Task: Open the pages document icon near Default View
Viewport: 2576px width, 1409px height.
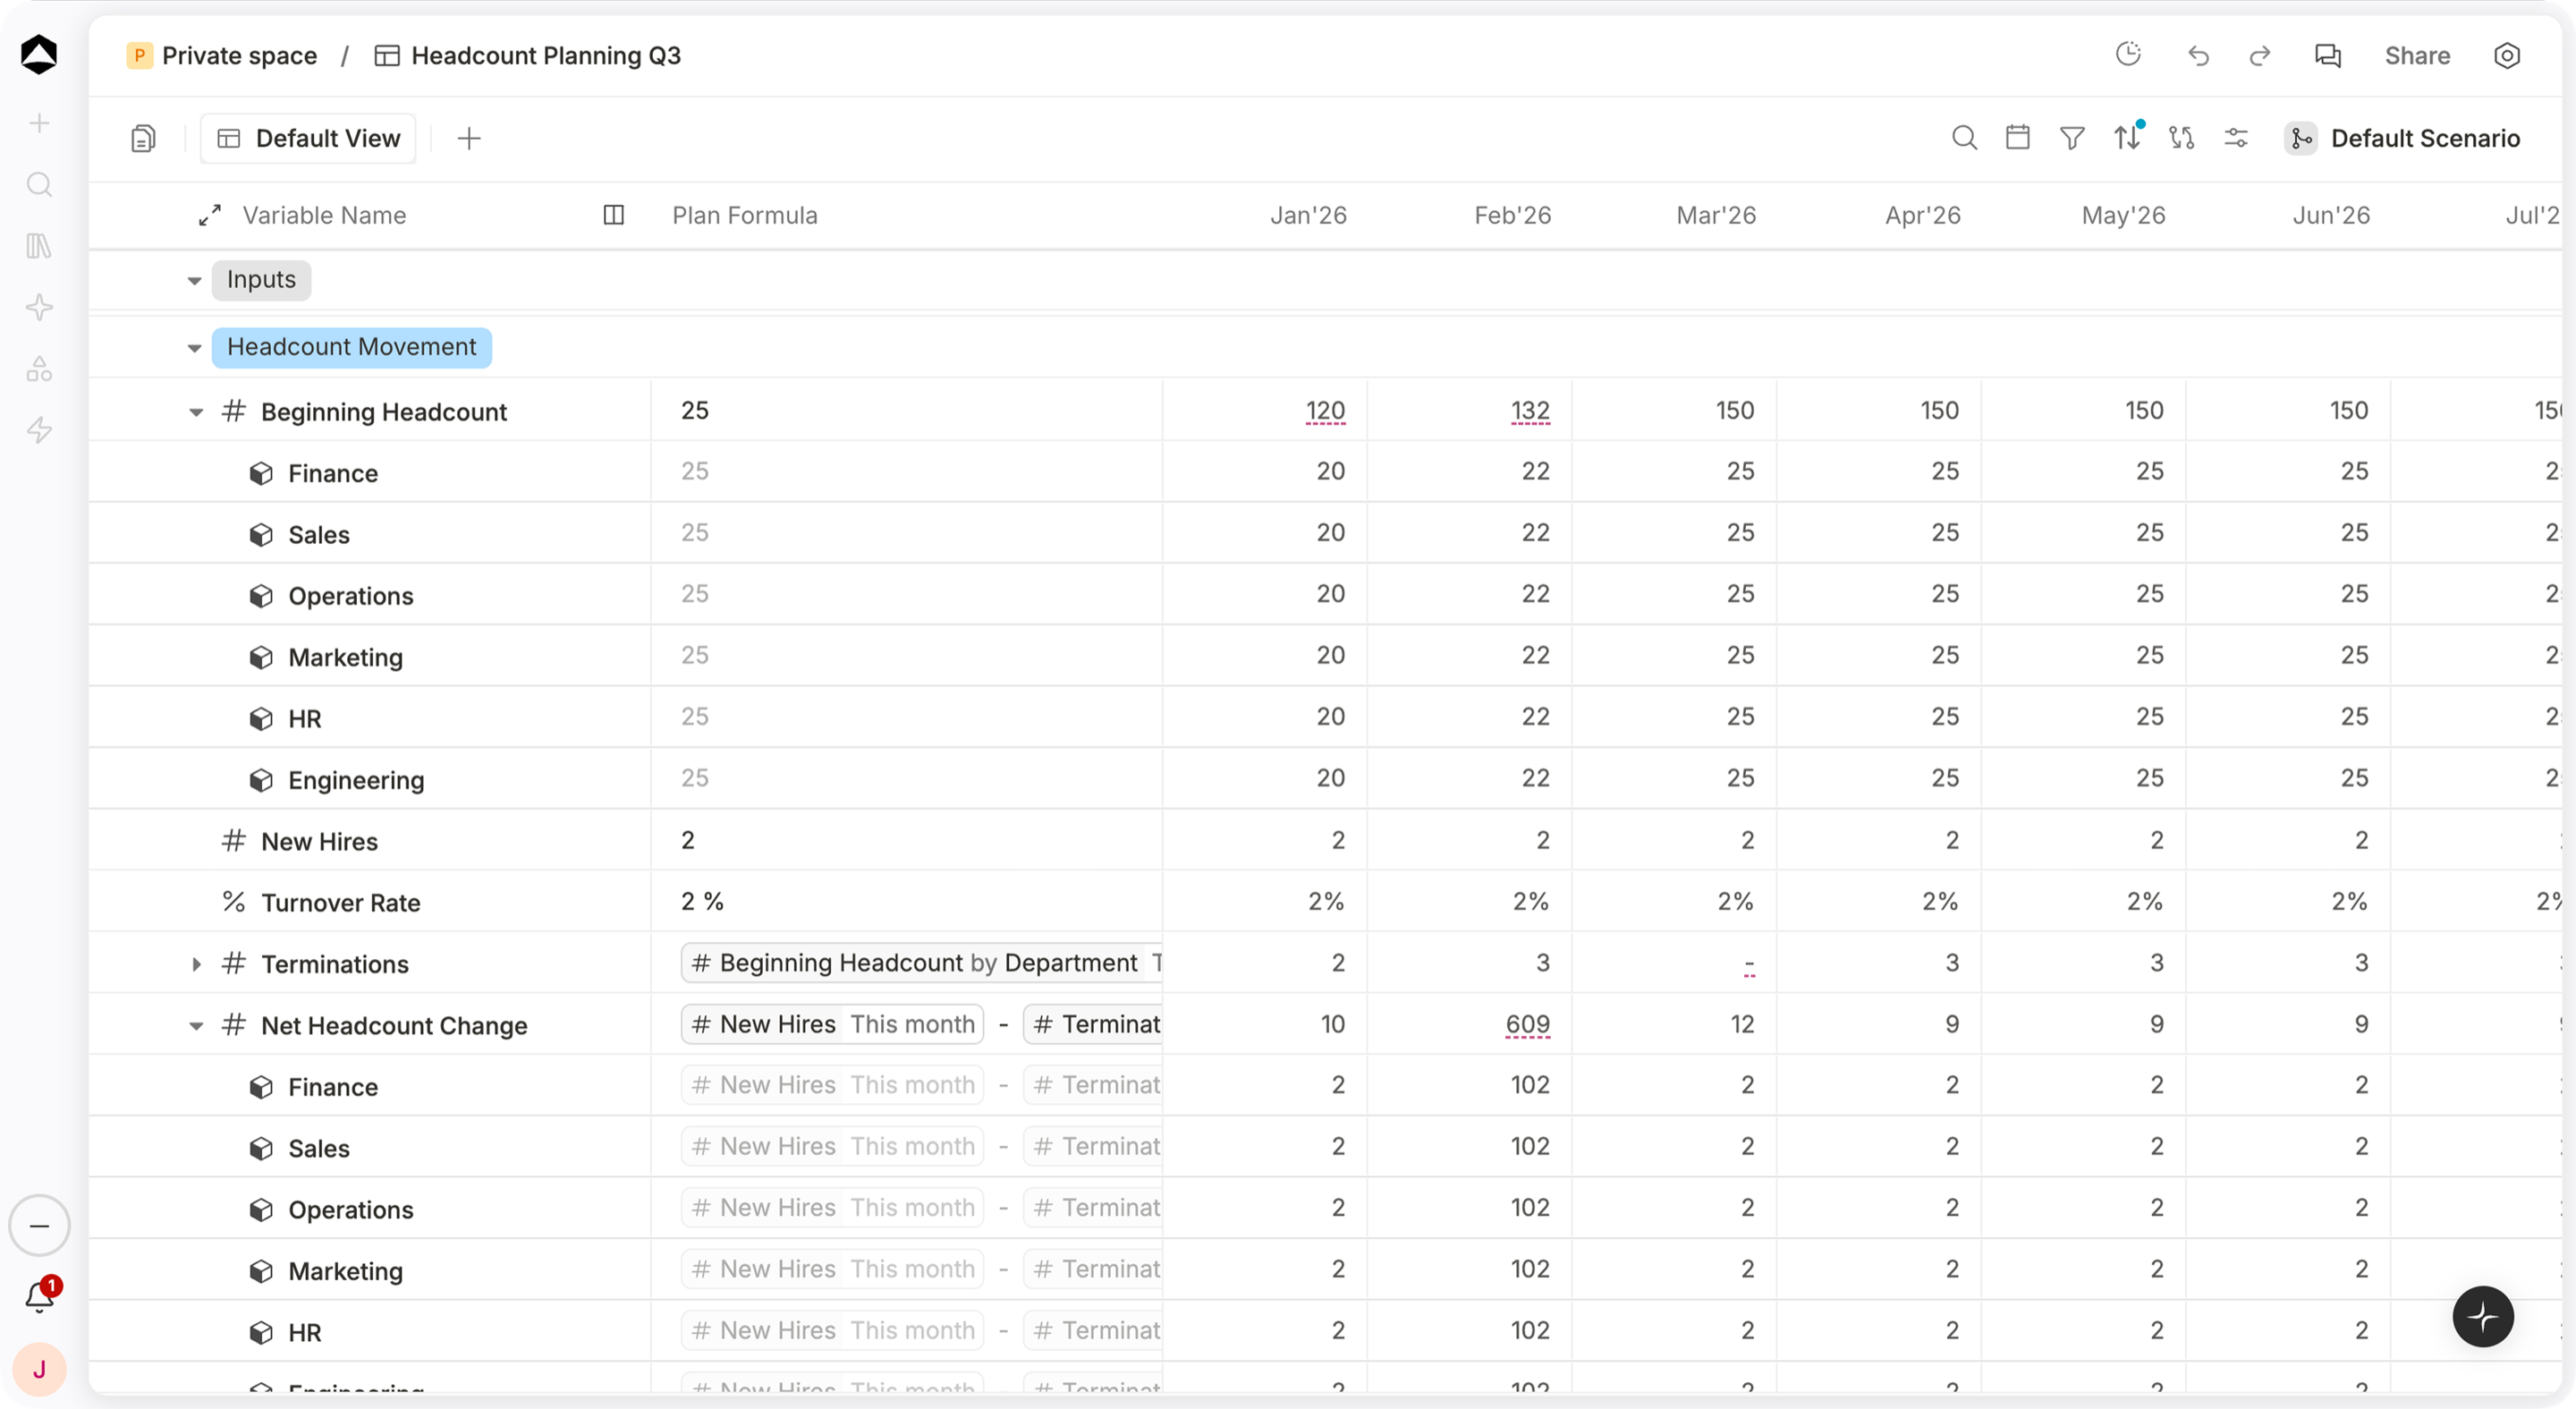Action: [143, 138]
